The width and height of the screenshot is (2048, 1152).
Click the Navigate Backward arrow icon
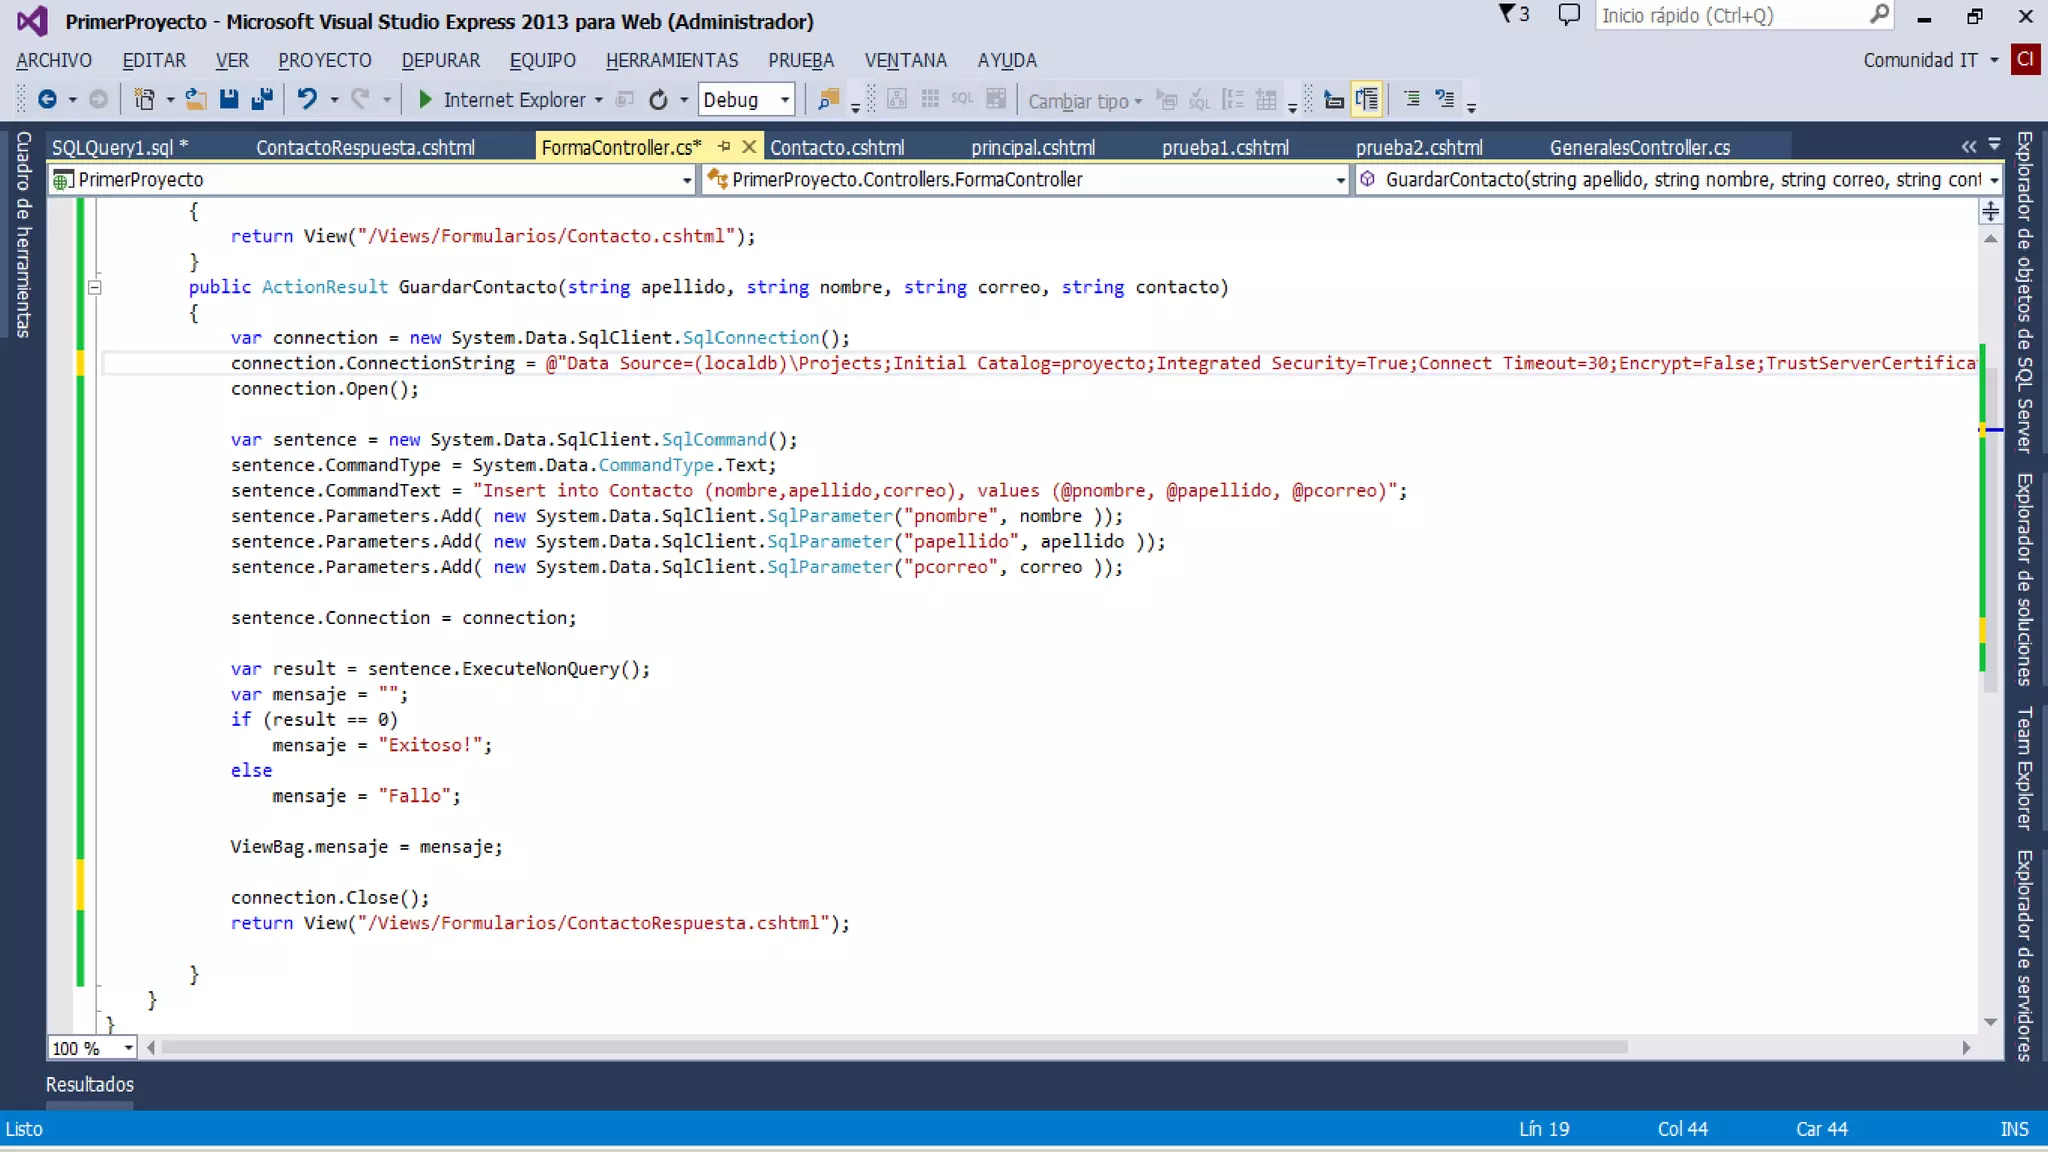tap(46, 99)
